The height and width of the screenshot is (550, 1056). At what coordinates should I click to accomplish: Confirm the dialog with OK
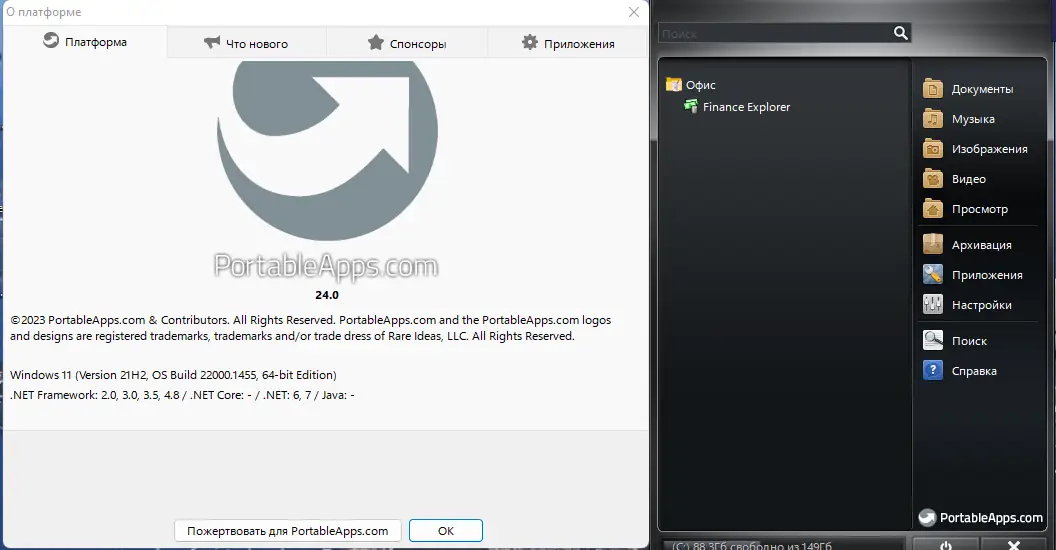446,530
